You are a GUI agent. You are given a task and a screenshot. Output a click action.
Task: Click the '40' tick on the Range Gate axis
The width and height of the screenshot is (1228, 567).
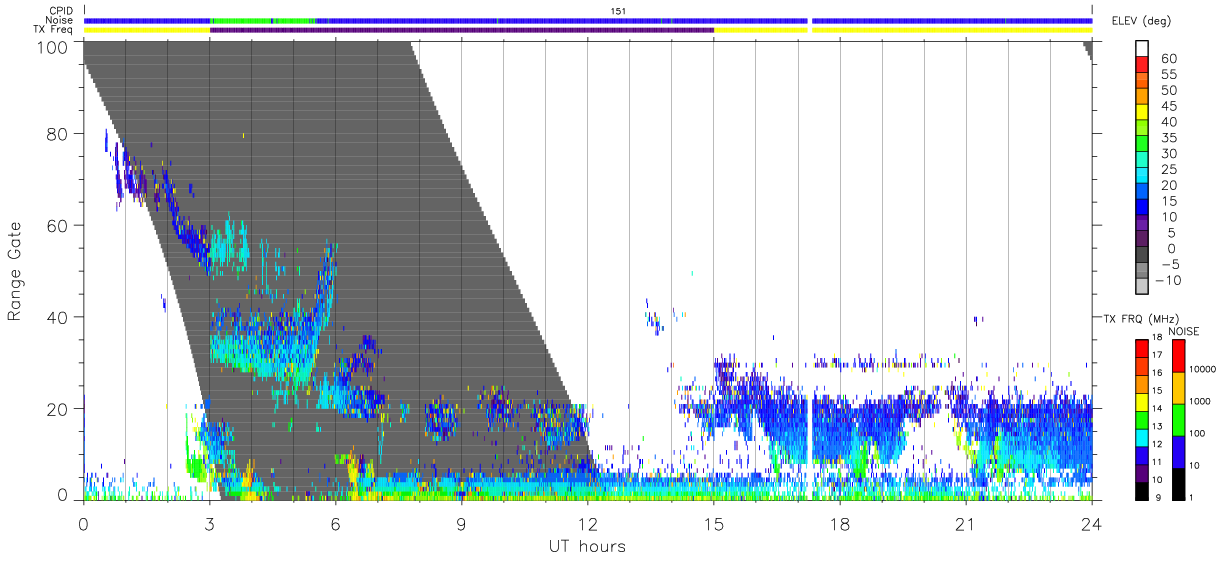57,317
